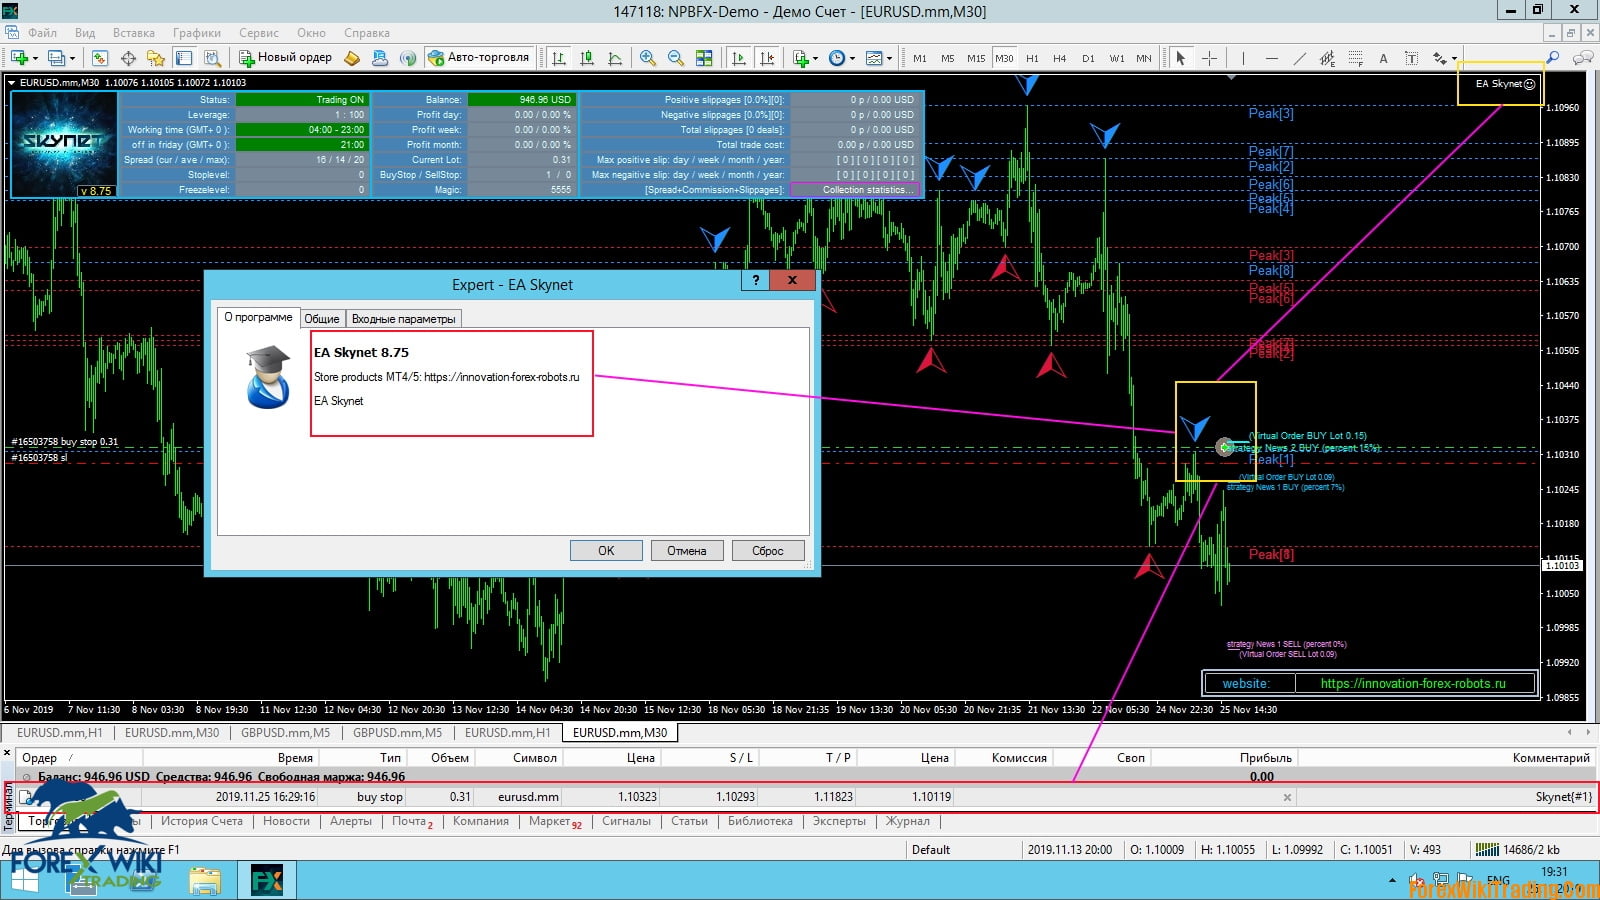Image resolution: width=1600 pixels, height=900 pixels.
Task: Open the История Счета terminal tab
Action: [x=202, y=821]
